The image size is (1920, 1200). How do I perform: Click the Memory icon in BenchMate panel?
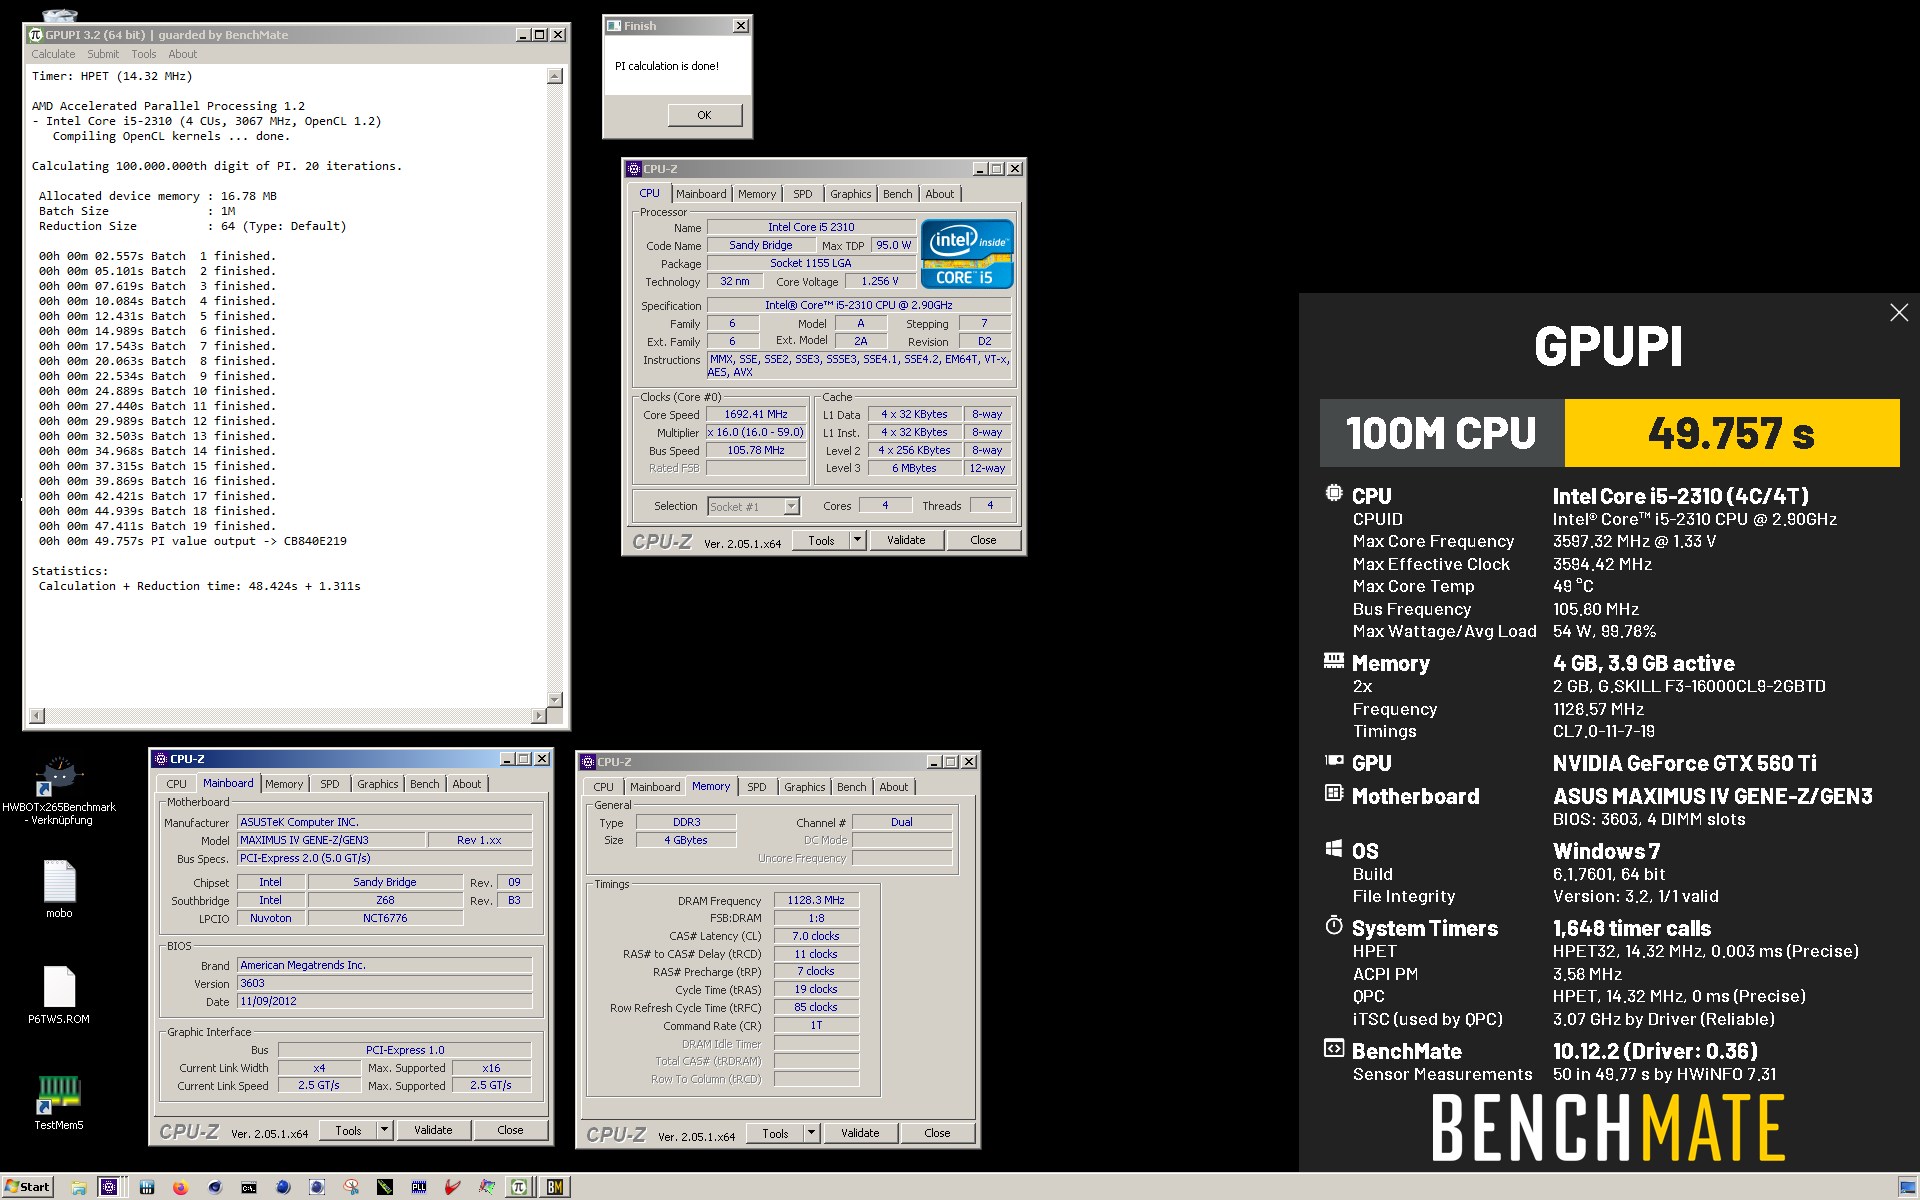point(1333,661)
